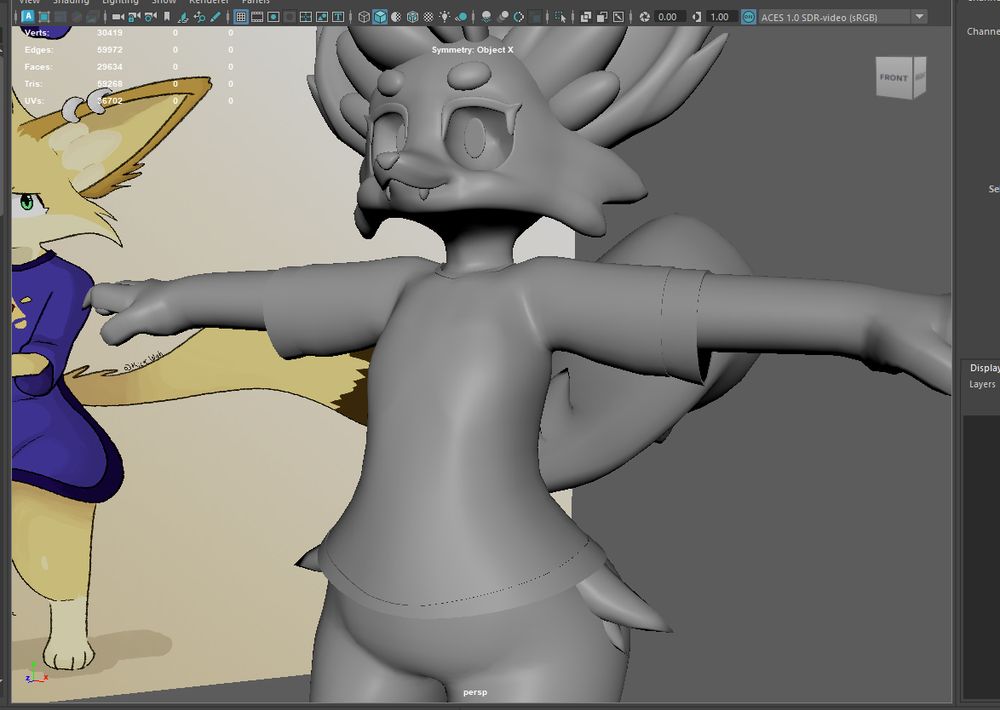Toggle the Safe Action overlay

tap(322, 17)
